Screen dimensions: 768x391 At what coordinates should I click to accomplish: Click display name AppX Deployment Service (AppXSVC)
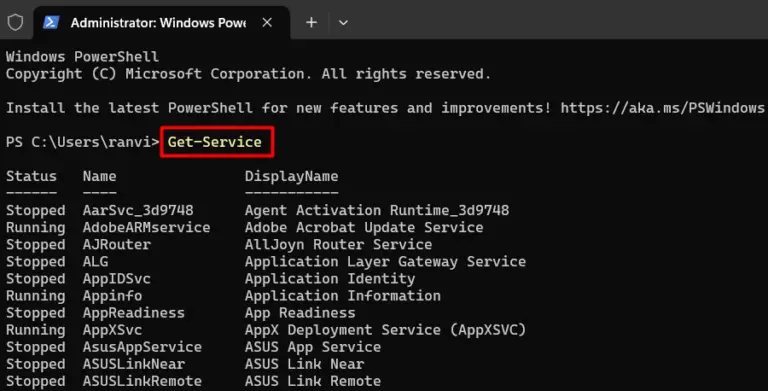tap(385, 330)
